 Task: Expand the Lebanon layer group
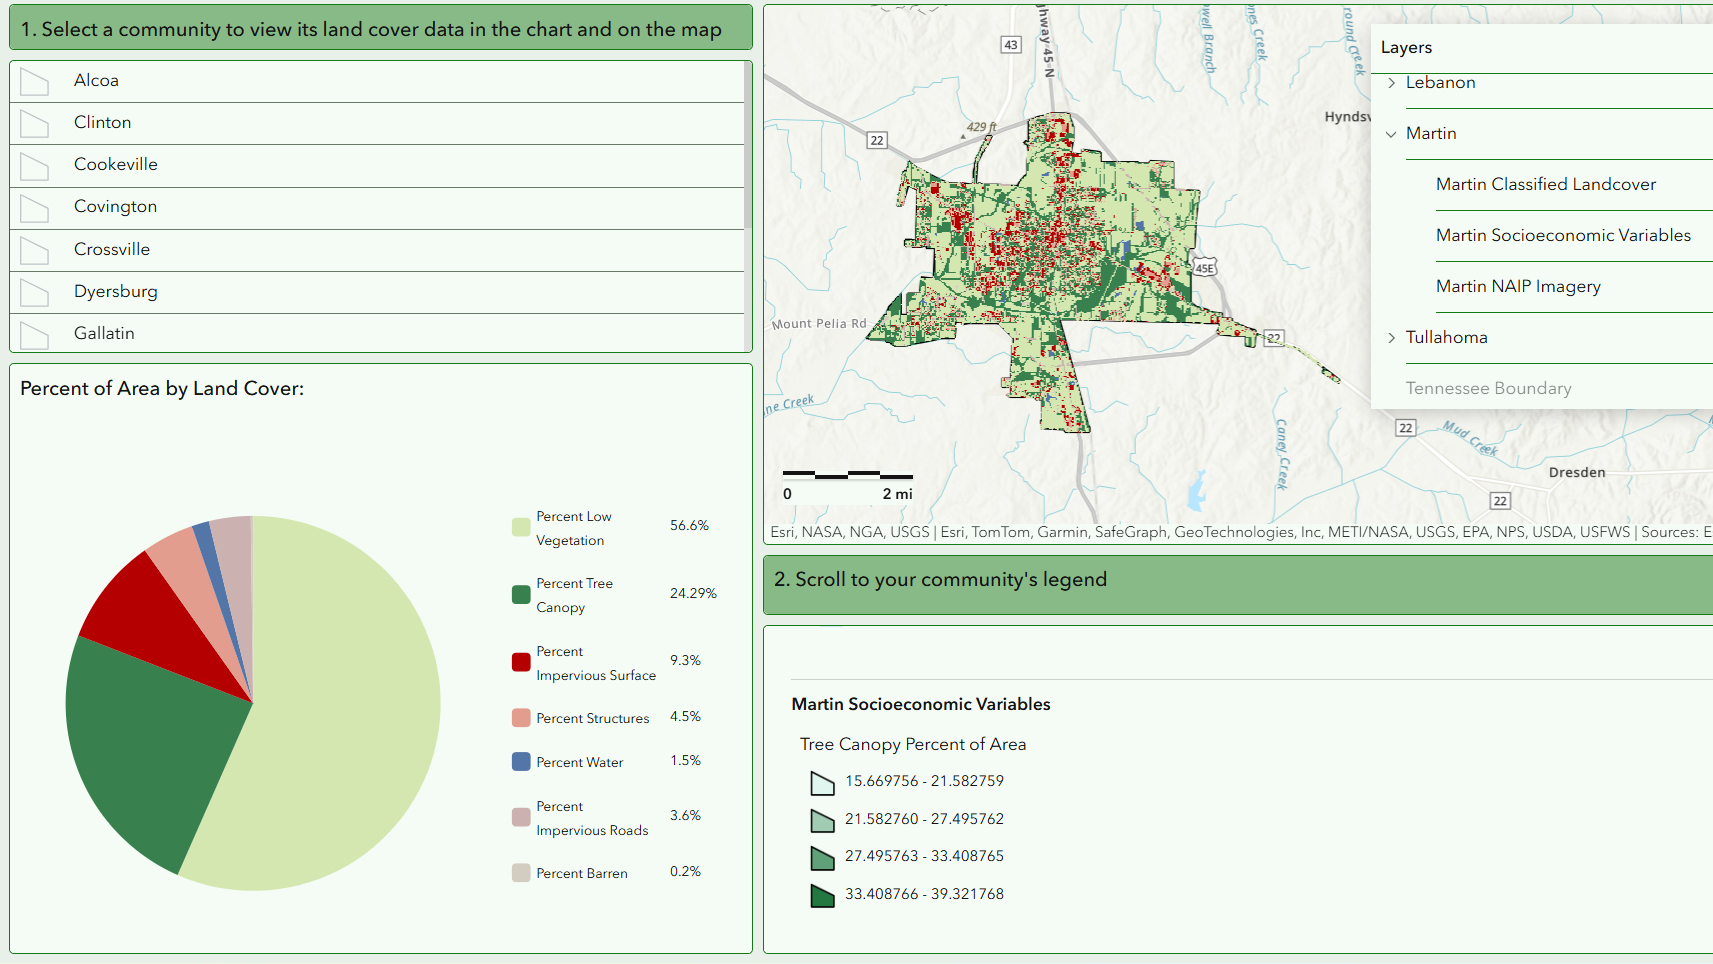(1391, 83)
